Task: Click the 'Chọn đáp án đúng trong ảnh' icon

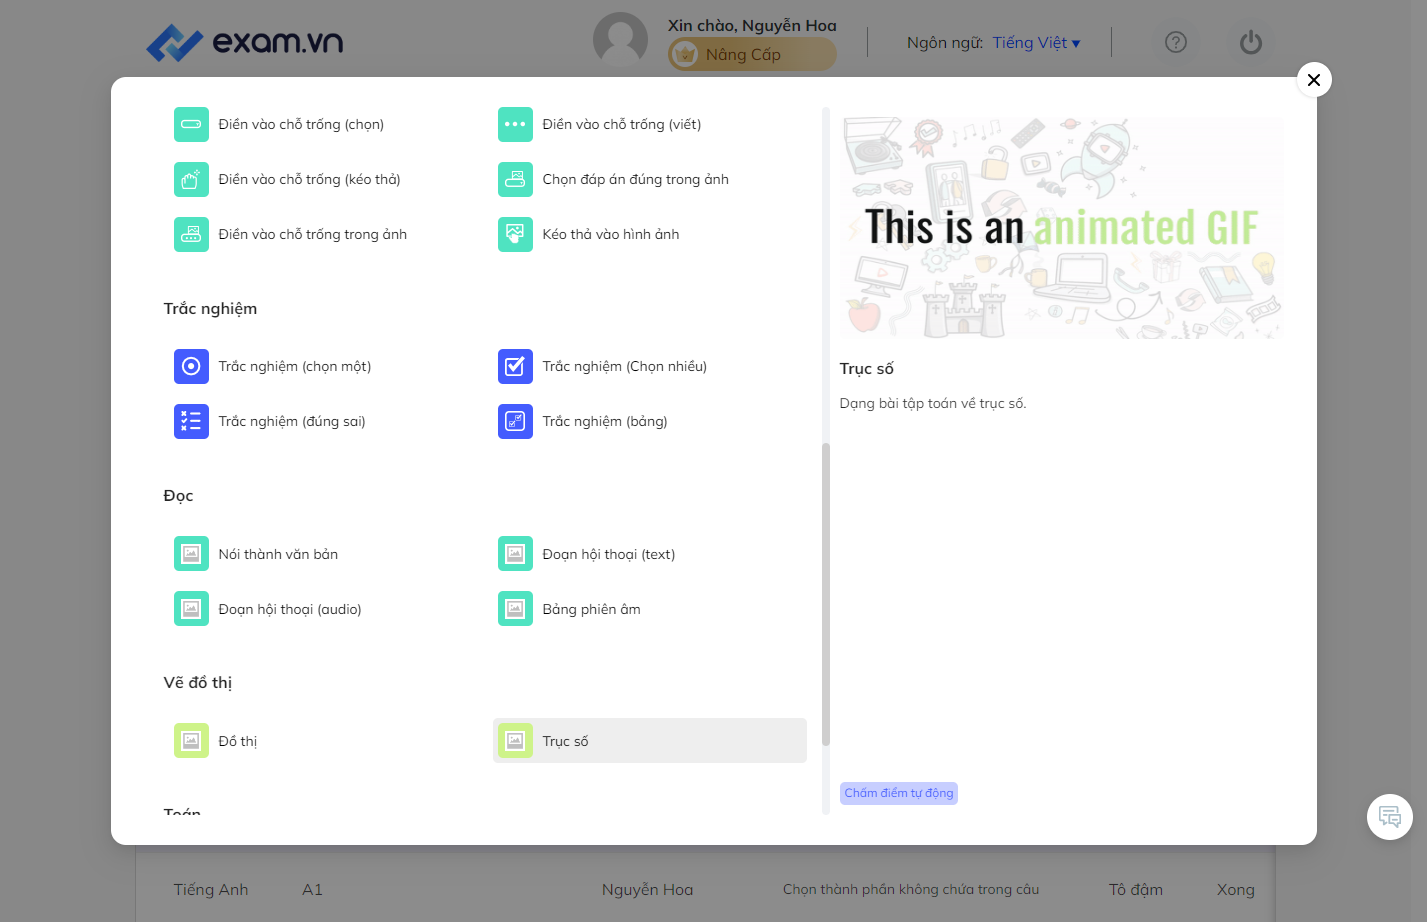Action: 515,179
